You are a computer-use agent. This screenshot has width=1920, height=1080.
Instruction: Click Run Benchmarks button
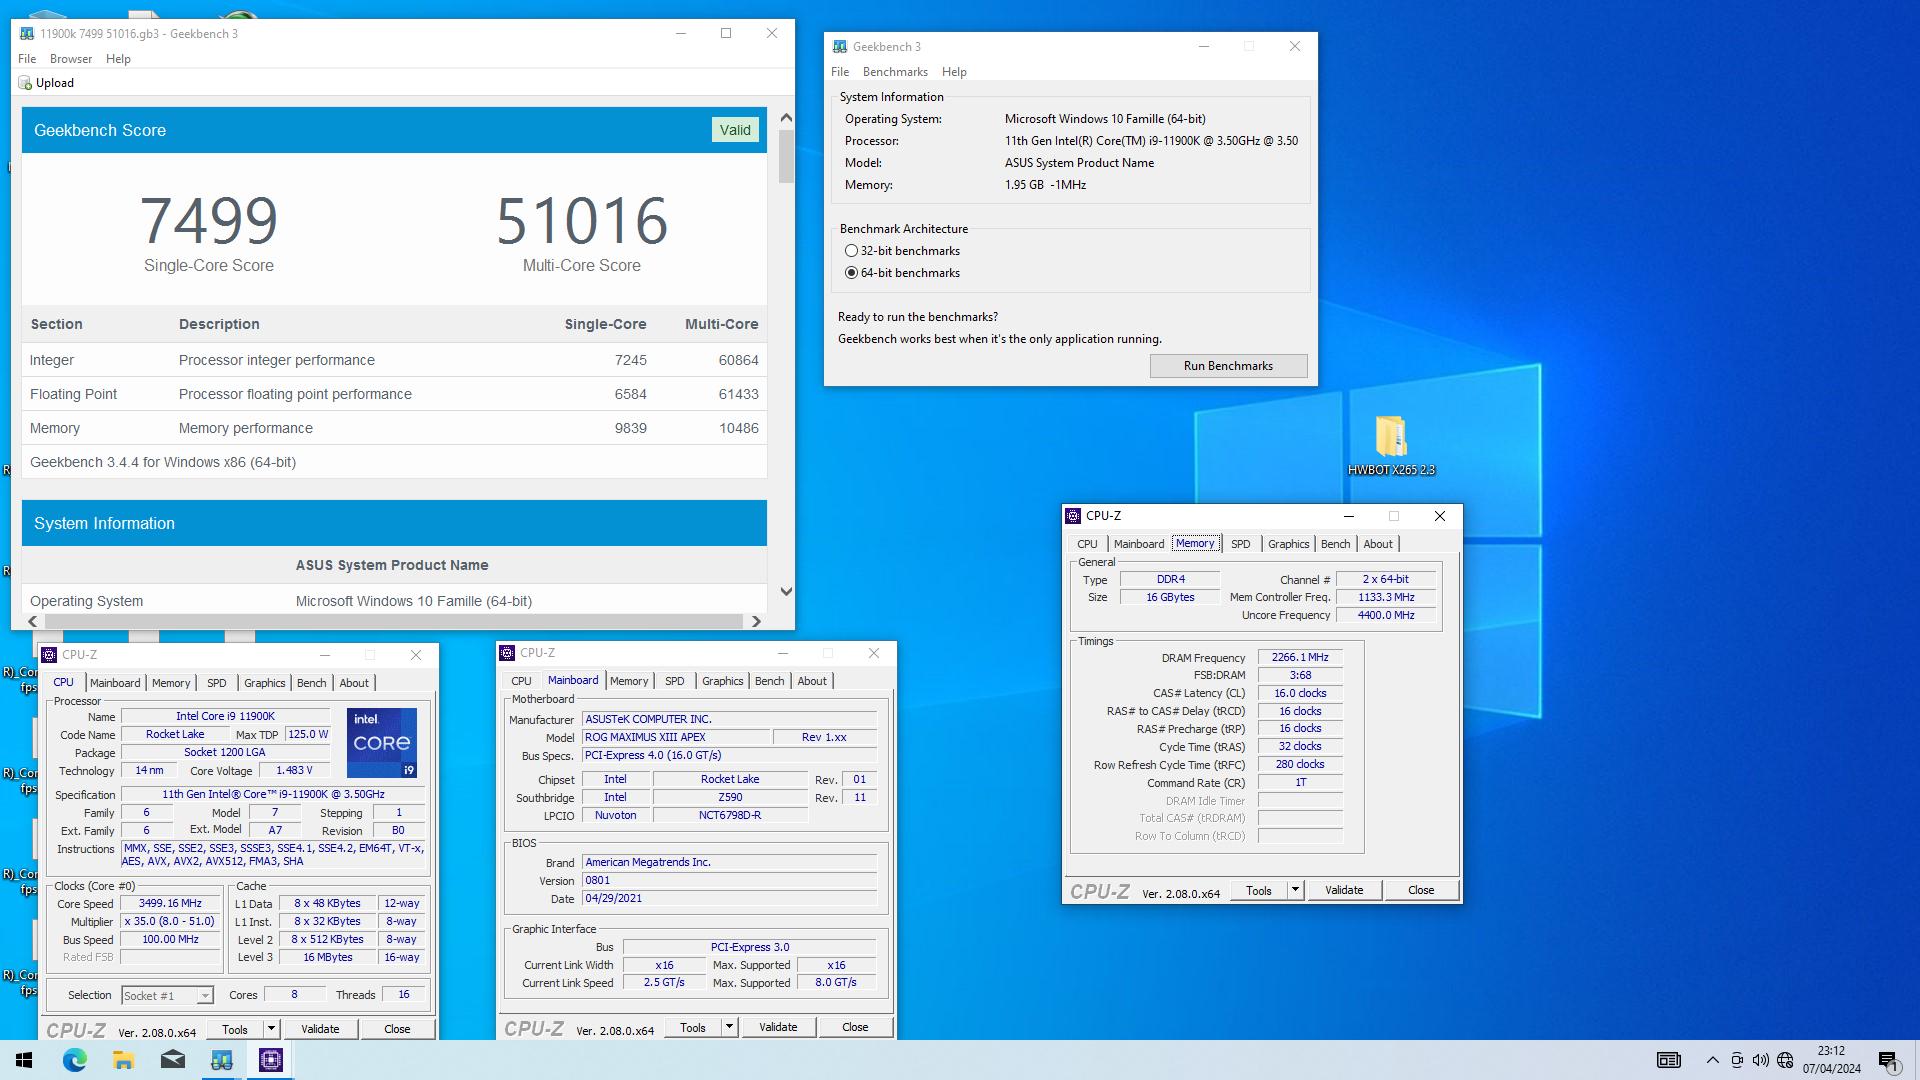(x=1228, y=366)
